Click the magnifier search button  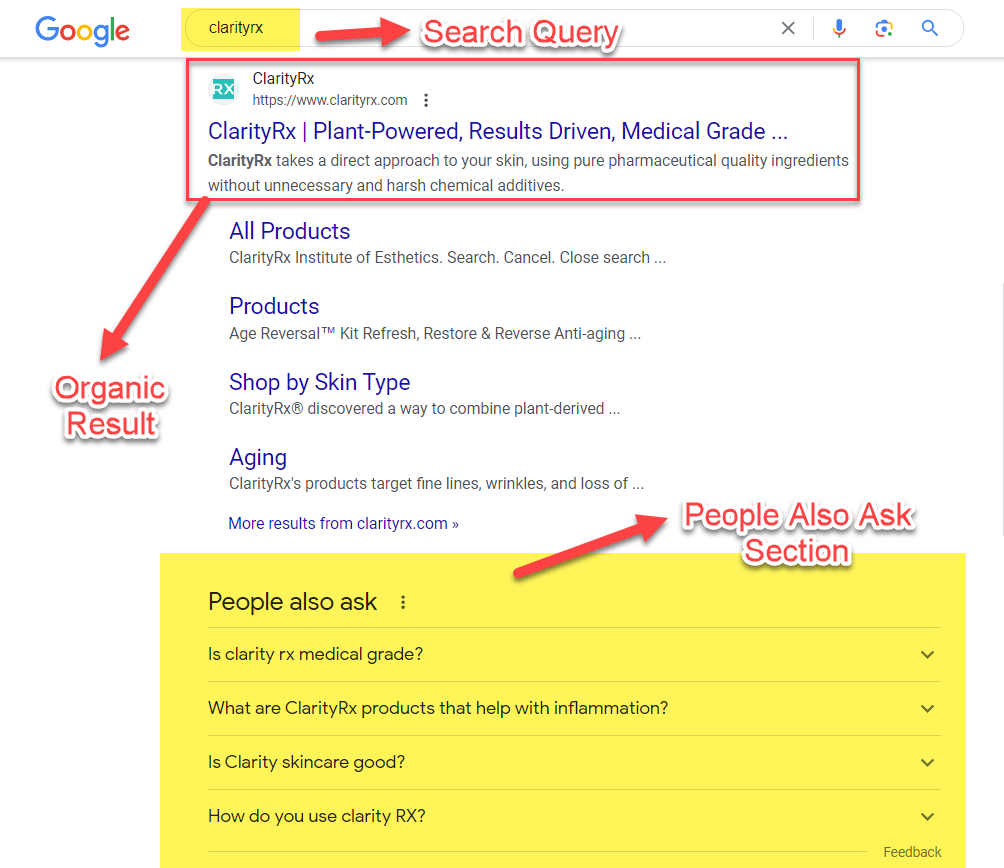pos(930,28)
